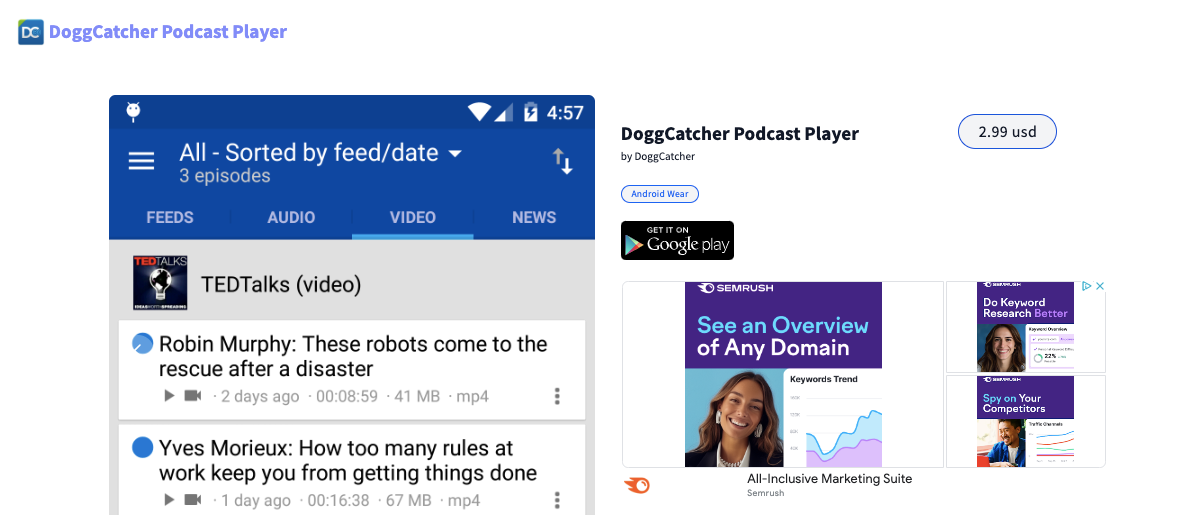Open the Yves Morieux episode title
The height and width of the screenshot is (515, 1181).
coord(347,460)
